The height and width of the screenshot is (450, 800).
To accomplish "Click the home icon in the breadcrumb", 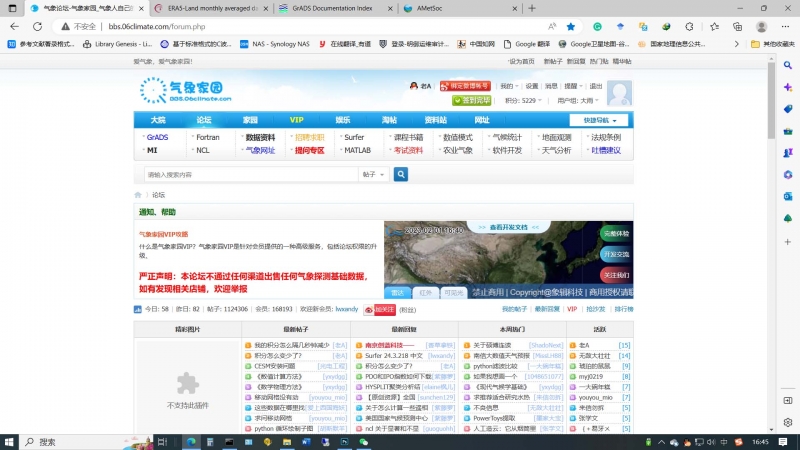I will (138, 195).
